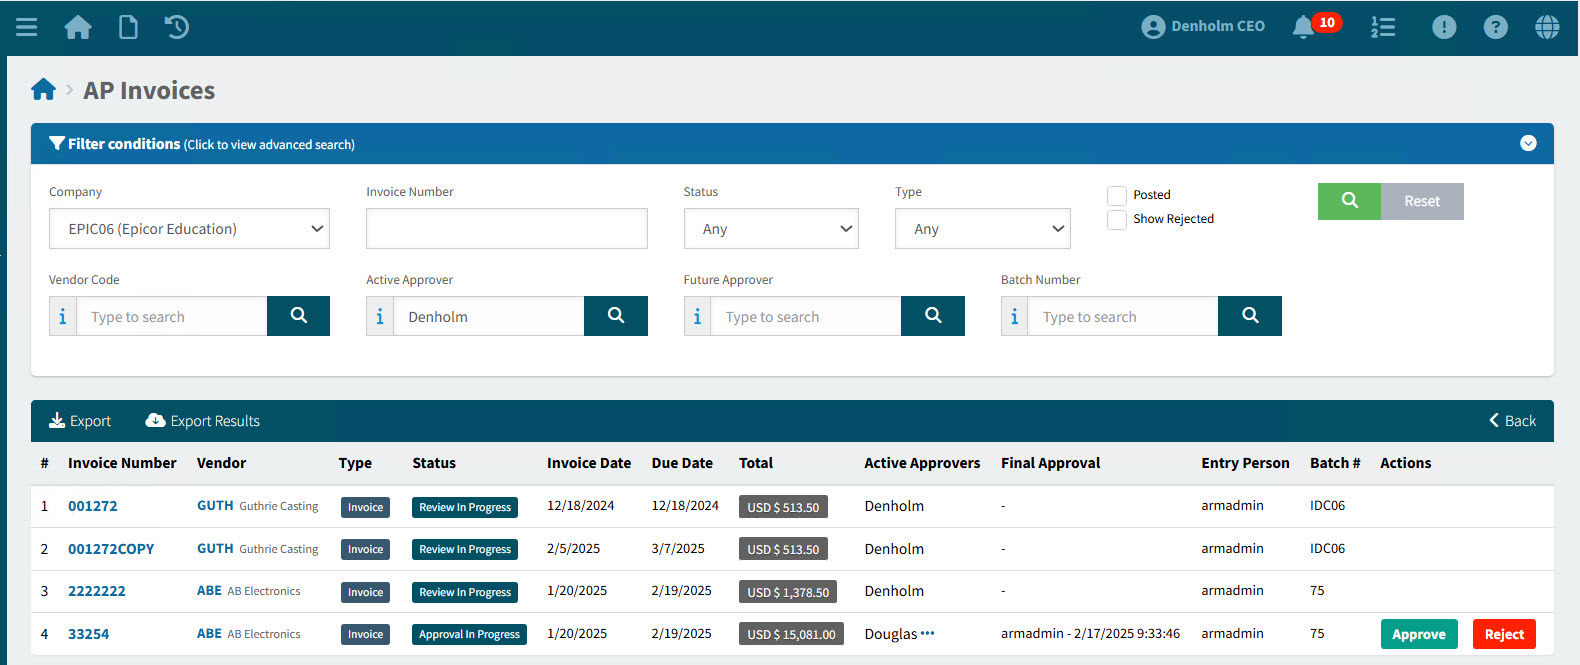
Task: Expand the Status dropdown
Action: pos(771,229)
